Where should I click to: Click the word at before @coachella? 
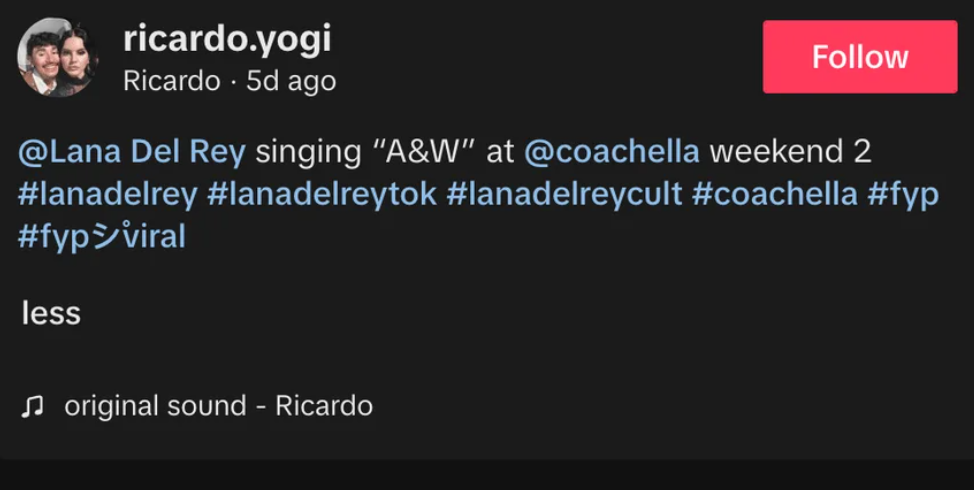(500, 152)
